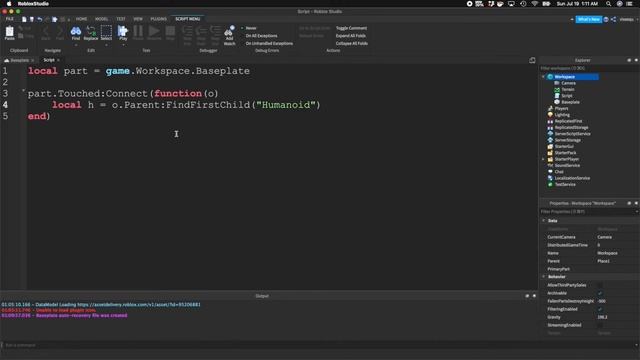Switch to the HOME ribbon tab
The width and height of the screenshot is (640, 360).
(81, 19)
